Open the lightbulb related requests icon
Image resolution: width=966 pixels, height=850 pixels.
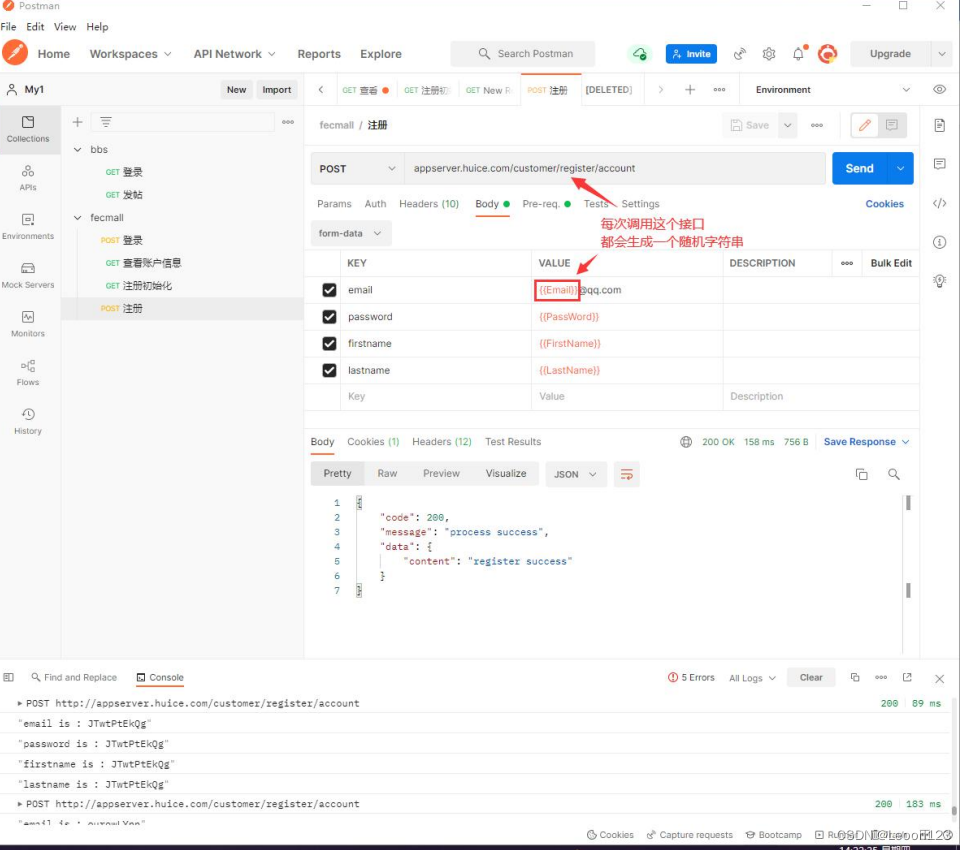(940, 281)
